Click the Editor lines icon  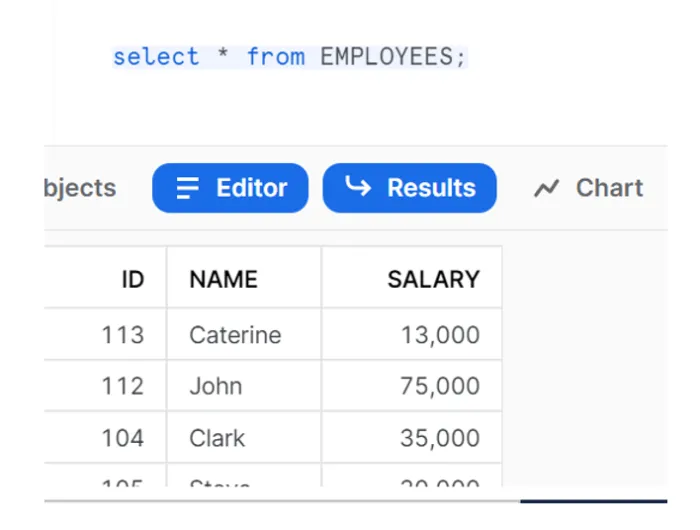[x=187, y=188]
